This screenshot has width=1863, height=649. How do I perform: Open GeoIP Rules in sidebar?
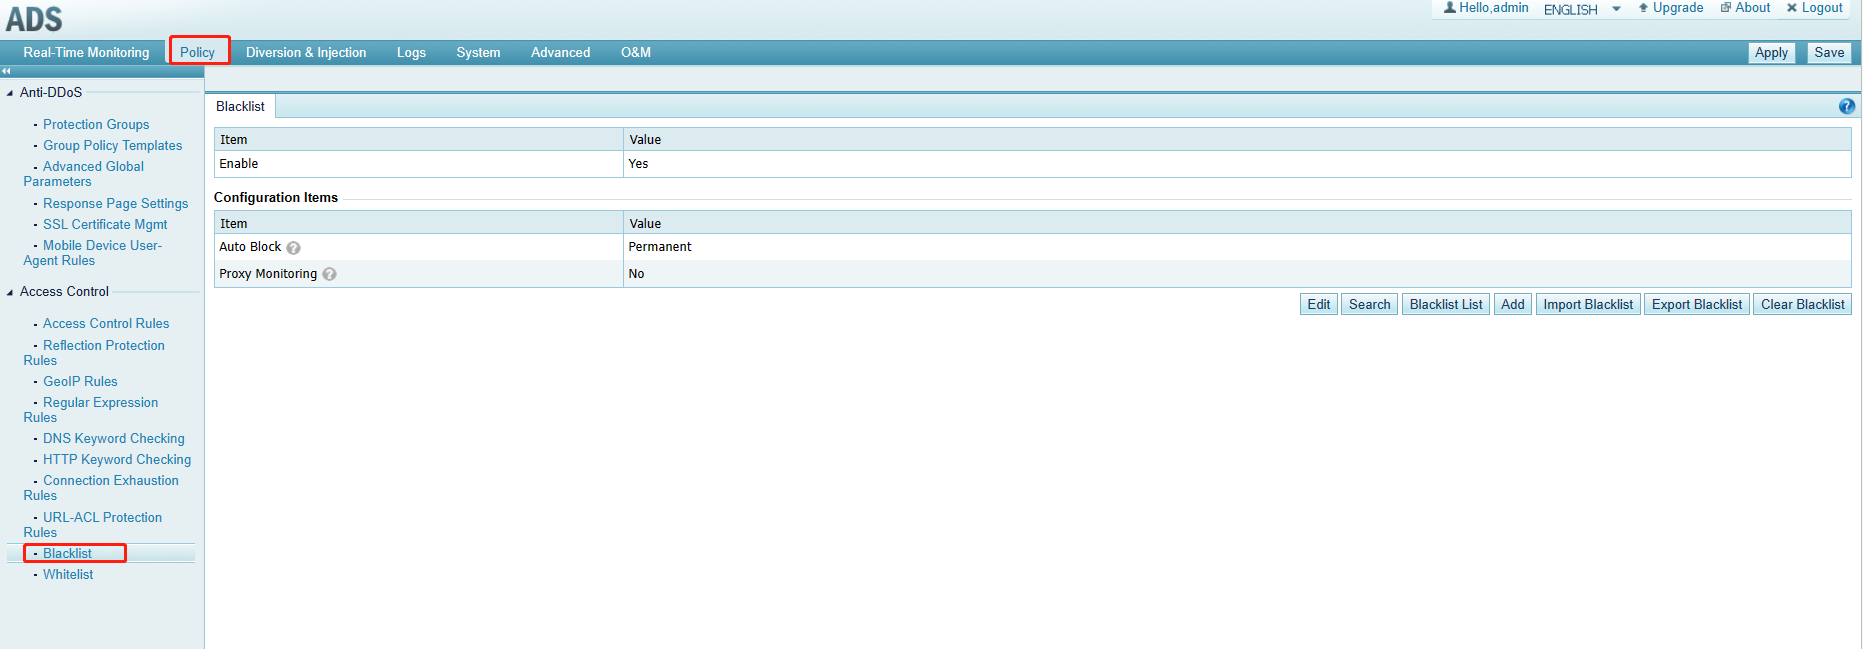80,381
